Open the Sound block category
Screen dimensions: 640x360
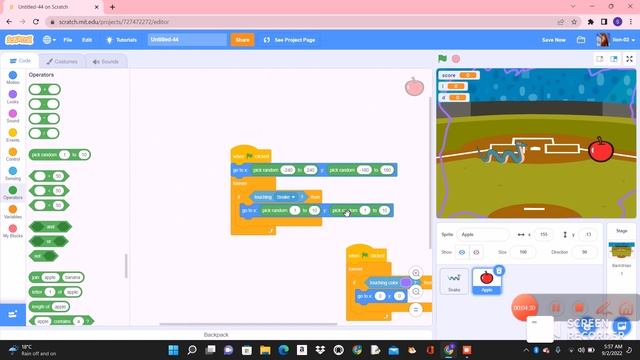pyautogui.click(x=13, y=116)
